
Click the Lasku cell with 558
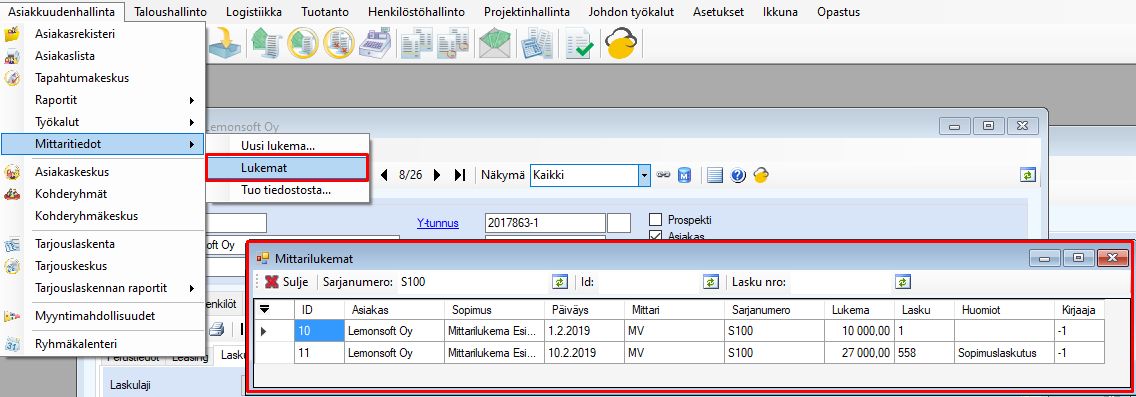pyautogui.click(x=925, y=354)
